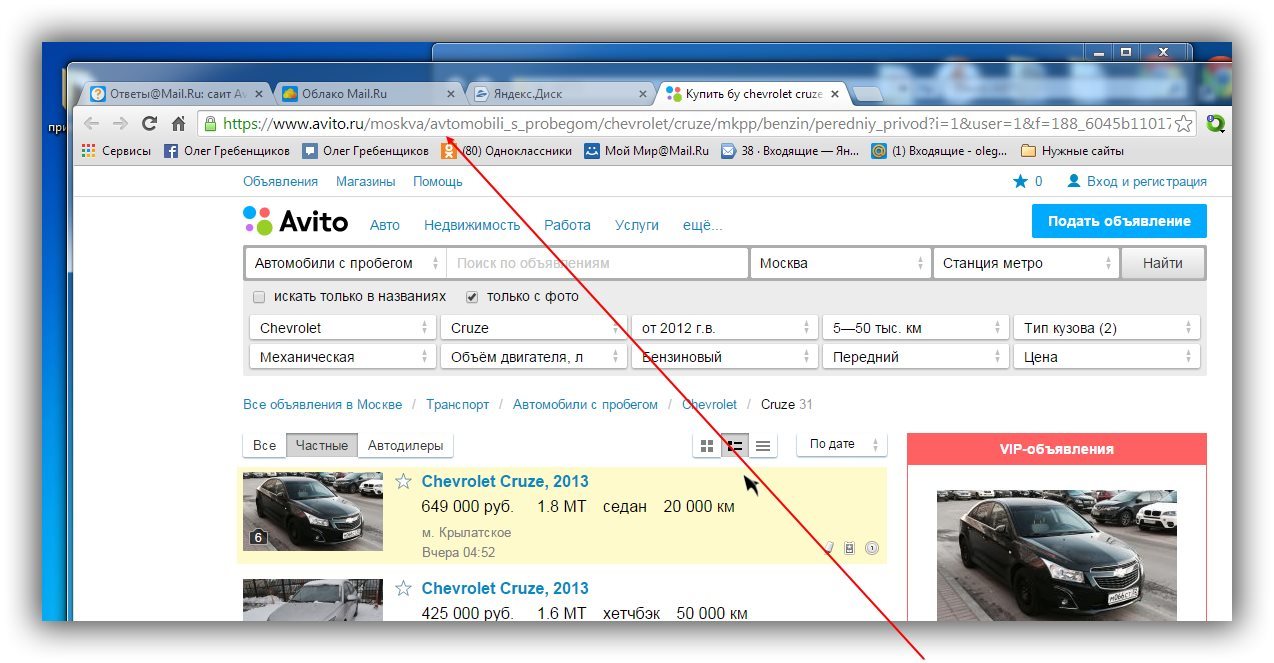Image resolution: width=1274 pixels, height=663 pixels.
Task: Open the VIP-объявления car photo
Action: [1057, 555]
